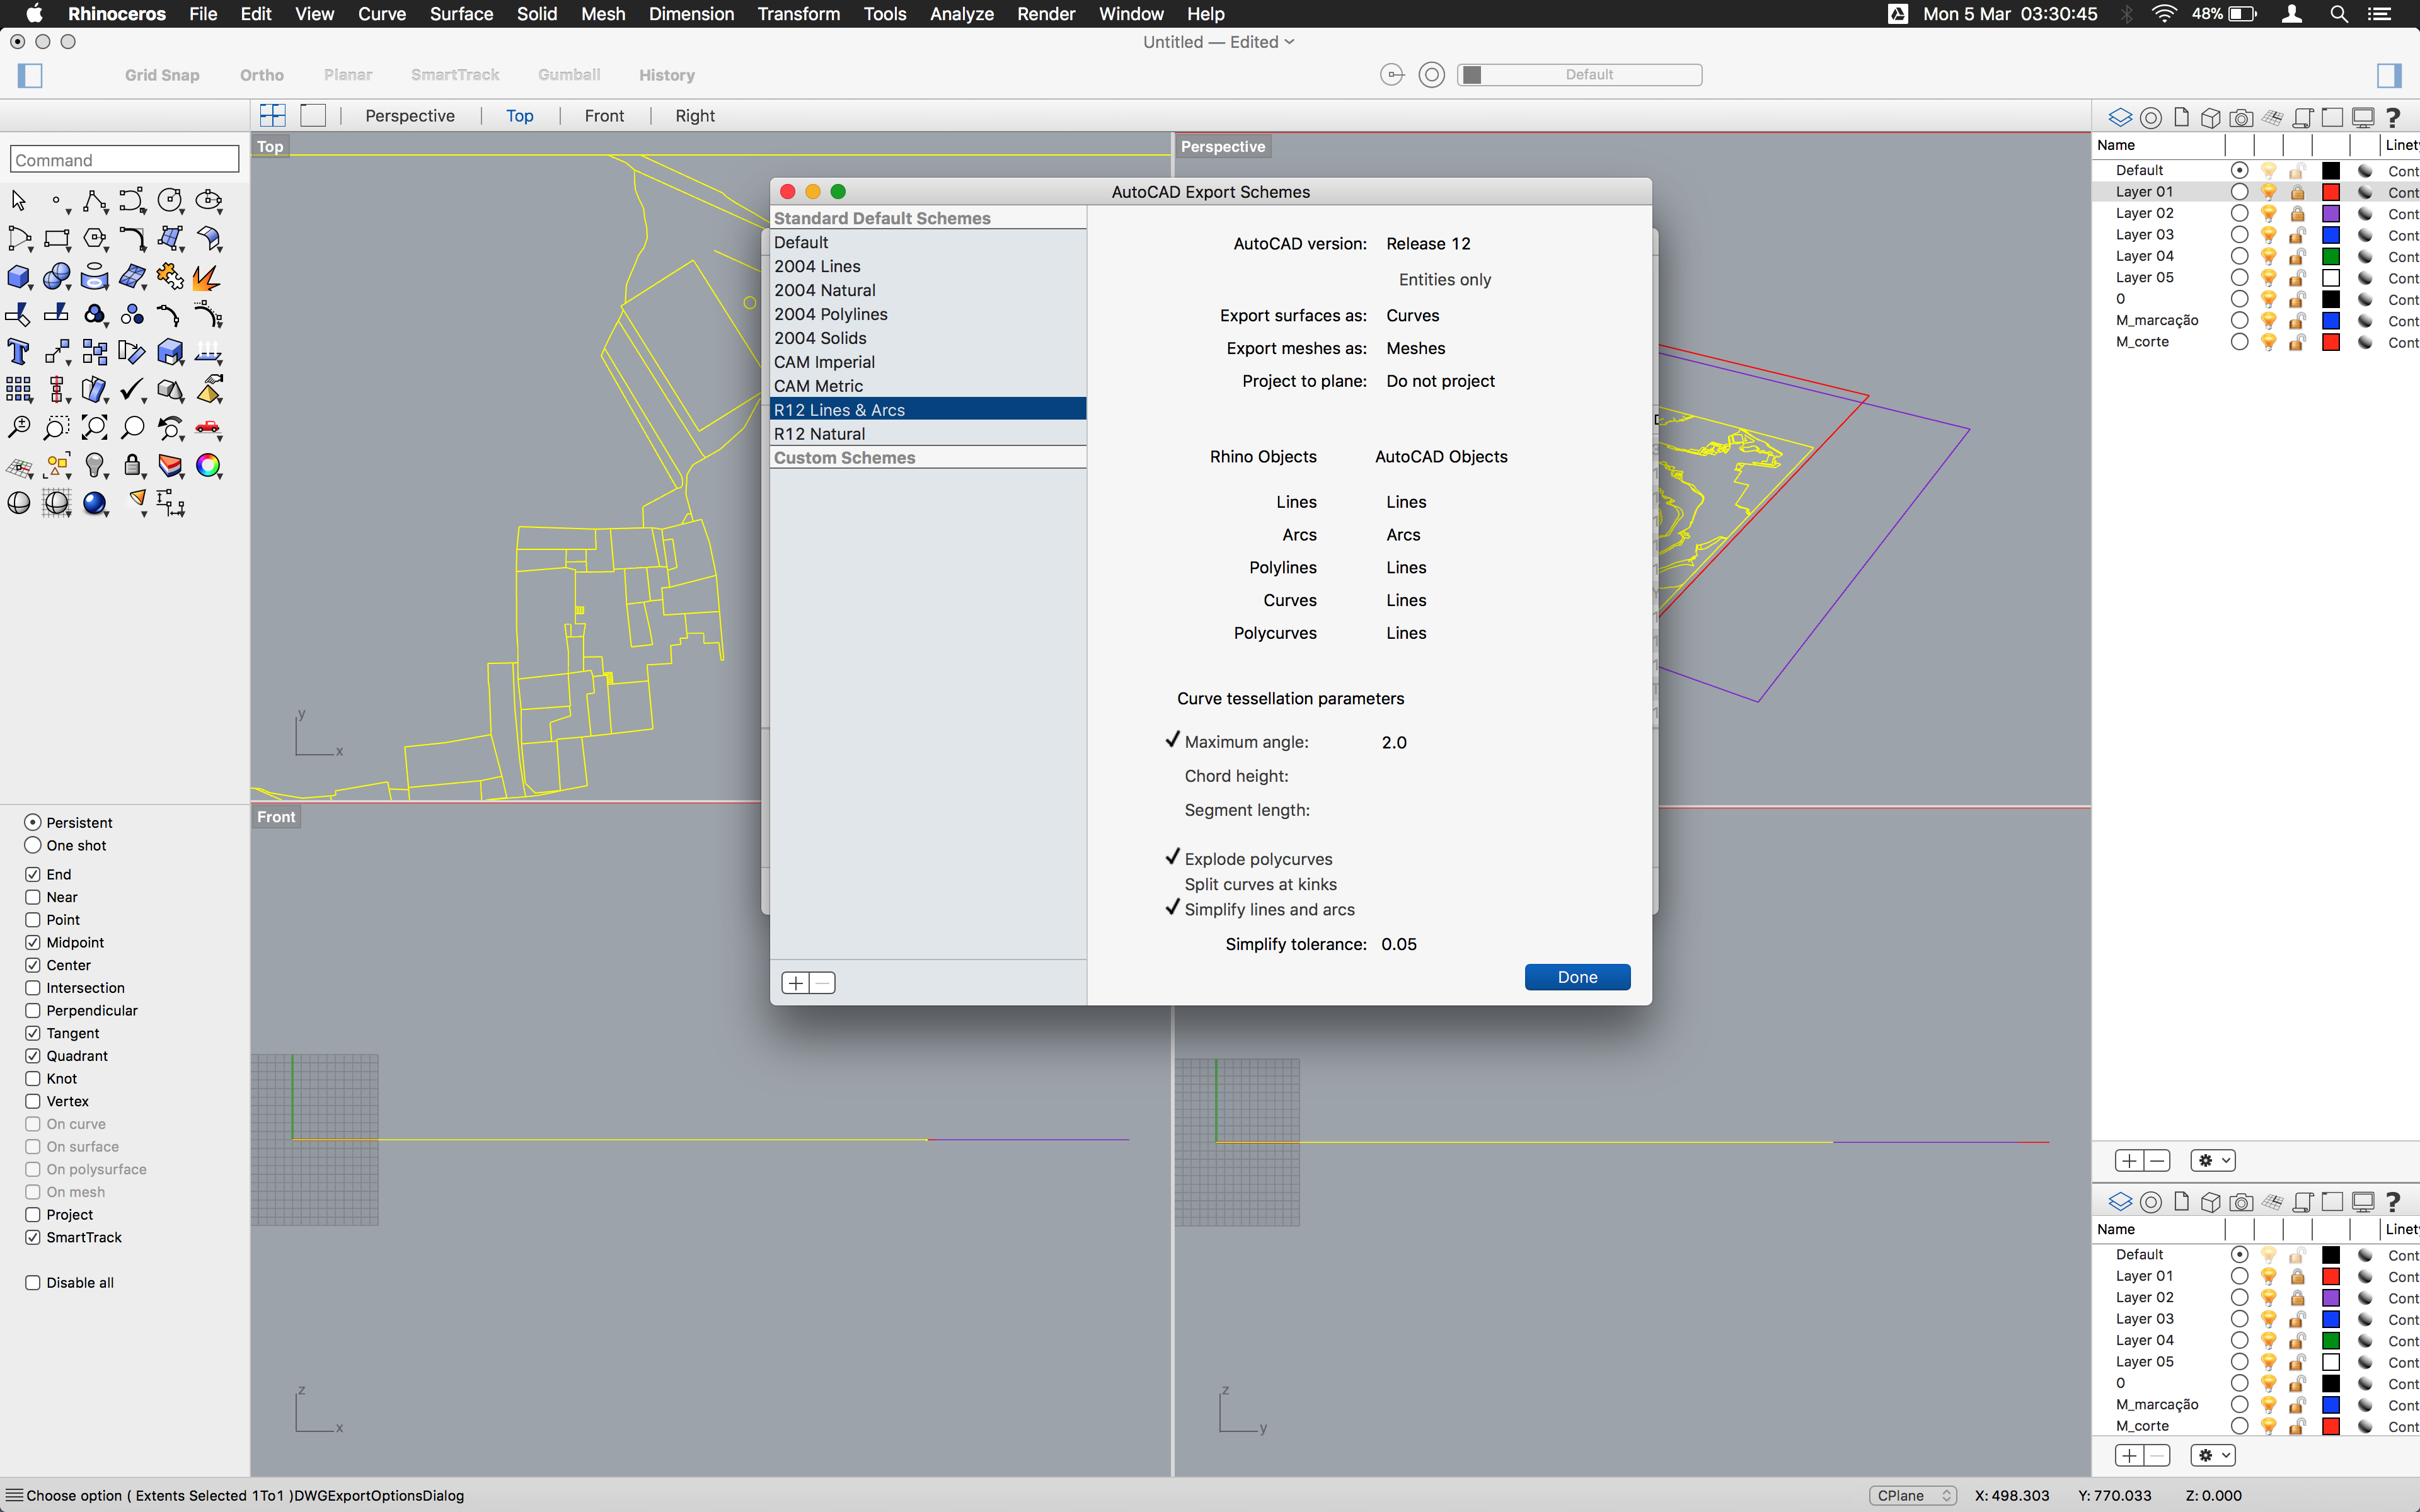Open the Curve menu
This screenshot has width=2420, height=1512.
(x=382, y=14)
